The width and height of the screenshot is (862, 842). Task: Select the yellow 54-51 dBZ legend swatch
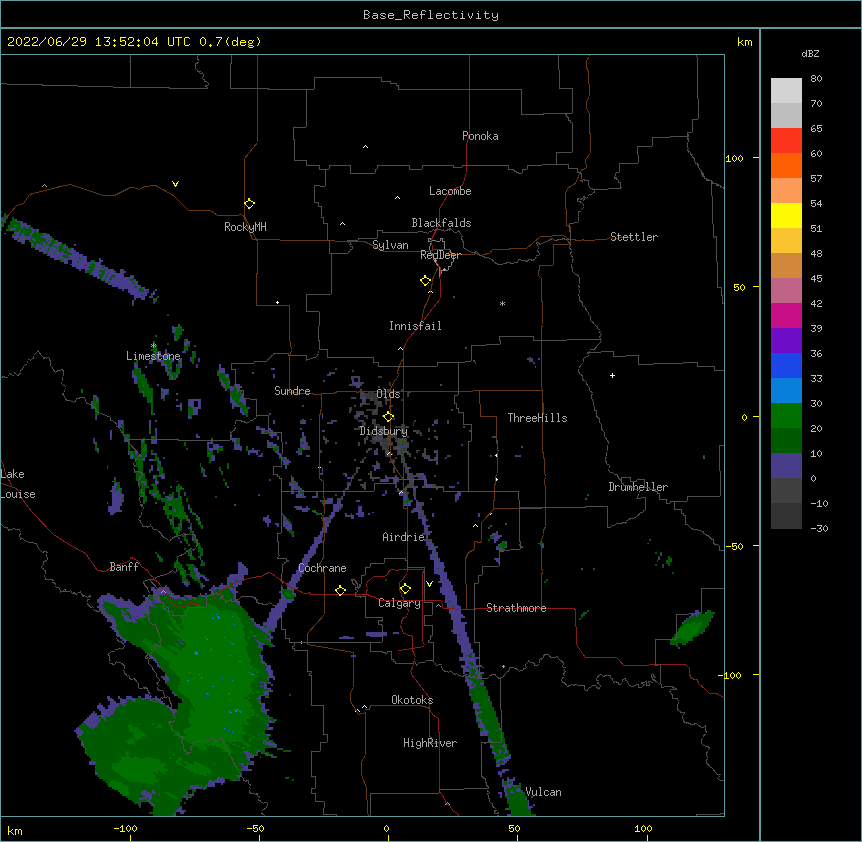tap(786, 215)
